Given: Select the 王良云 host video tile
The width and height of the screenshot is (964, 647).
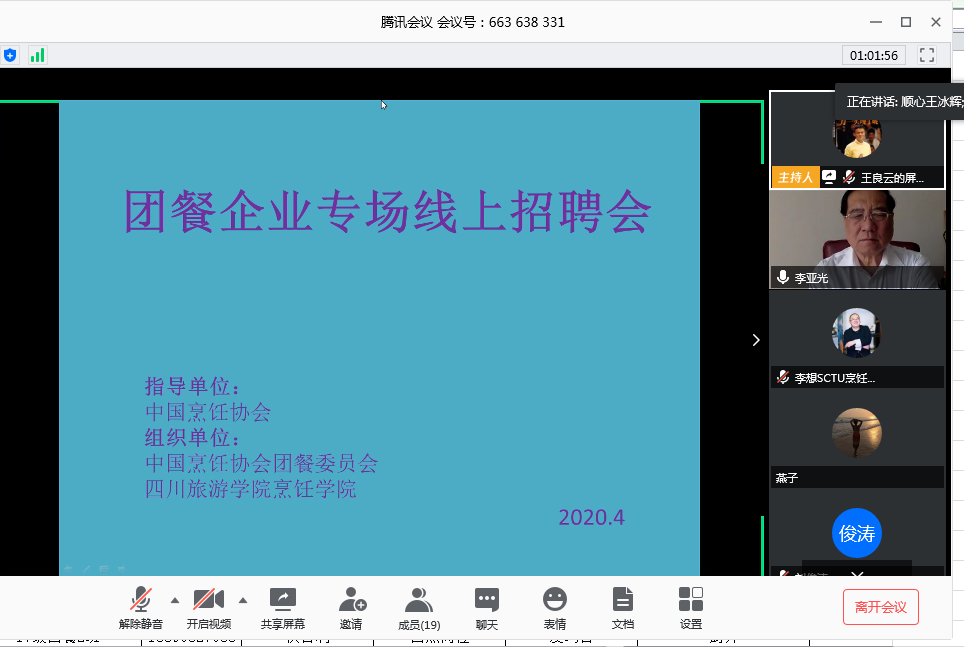Looking at the screenshot, I should [x=857, y=140].
